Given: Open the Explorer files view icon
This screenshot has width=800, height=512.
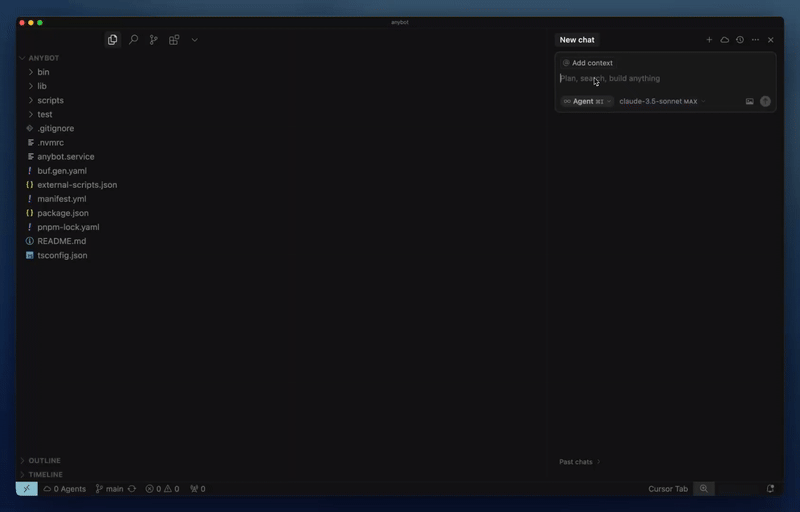Looking at the screenshot, I should [113, 40].
